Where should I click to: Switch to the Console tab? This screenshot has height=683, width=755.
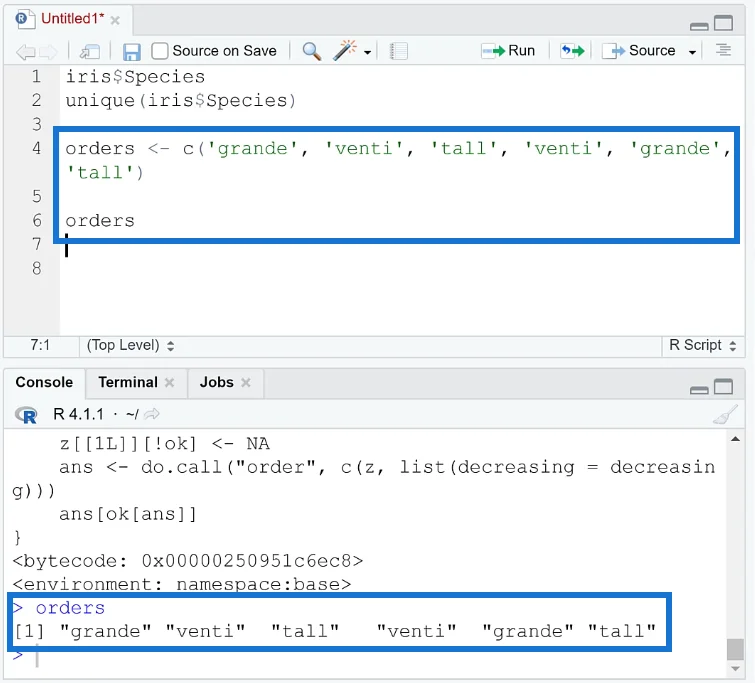point(44,382)
